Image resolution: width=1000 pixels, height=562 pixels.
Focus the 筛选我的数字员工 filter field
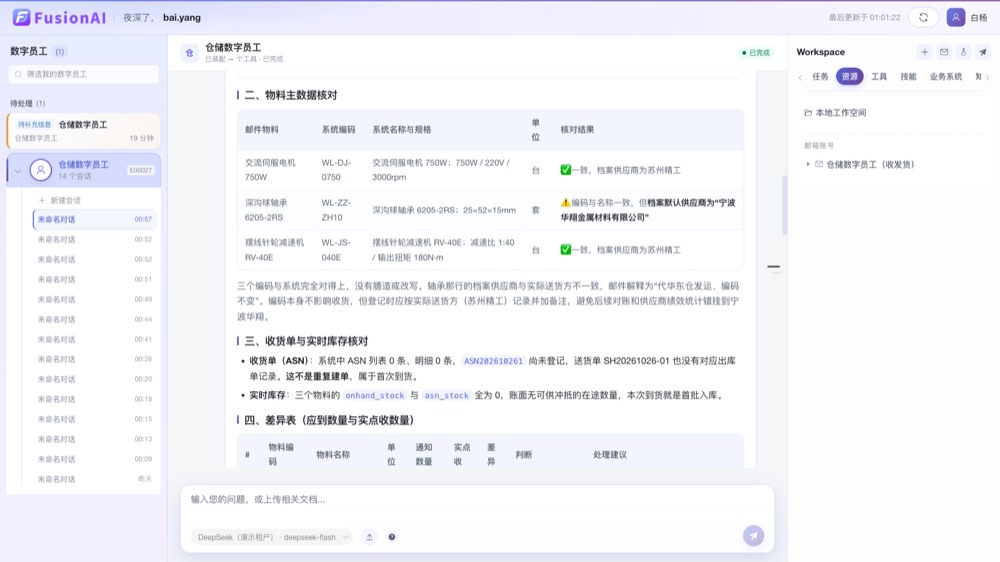point(84,74)
